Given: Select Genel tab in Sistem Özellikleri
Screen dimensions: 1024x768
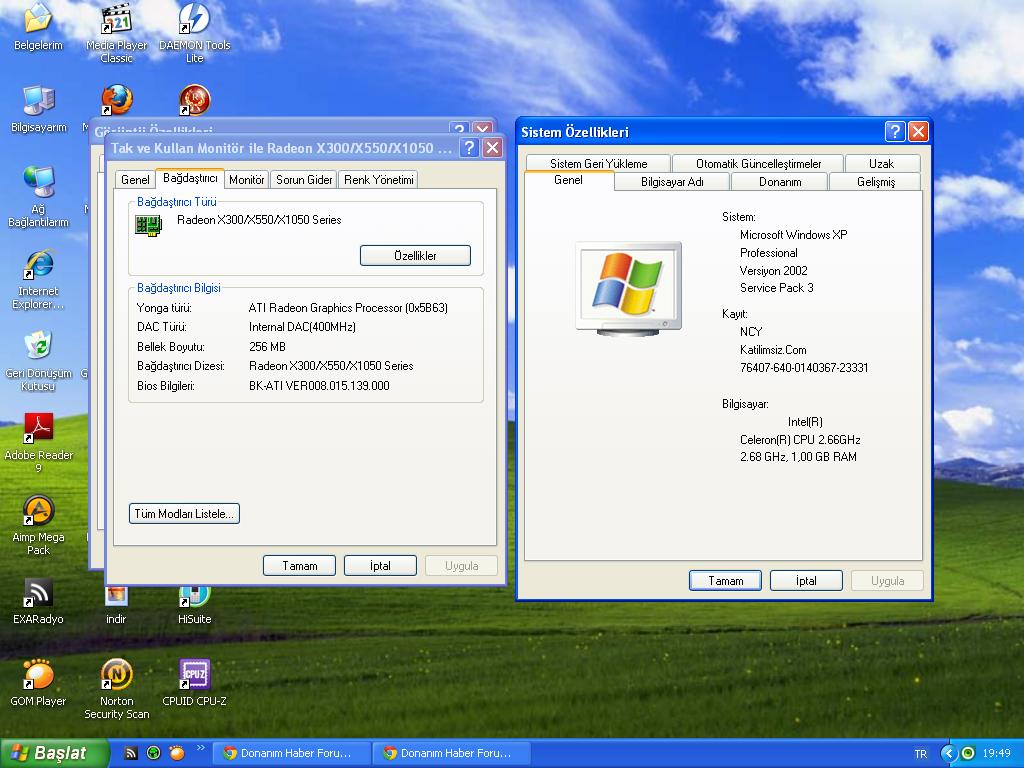Looking at the screenshot, I should [x=568, y=180].
